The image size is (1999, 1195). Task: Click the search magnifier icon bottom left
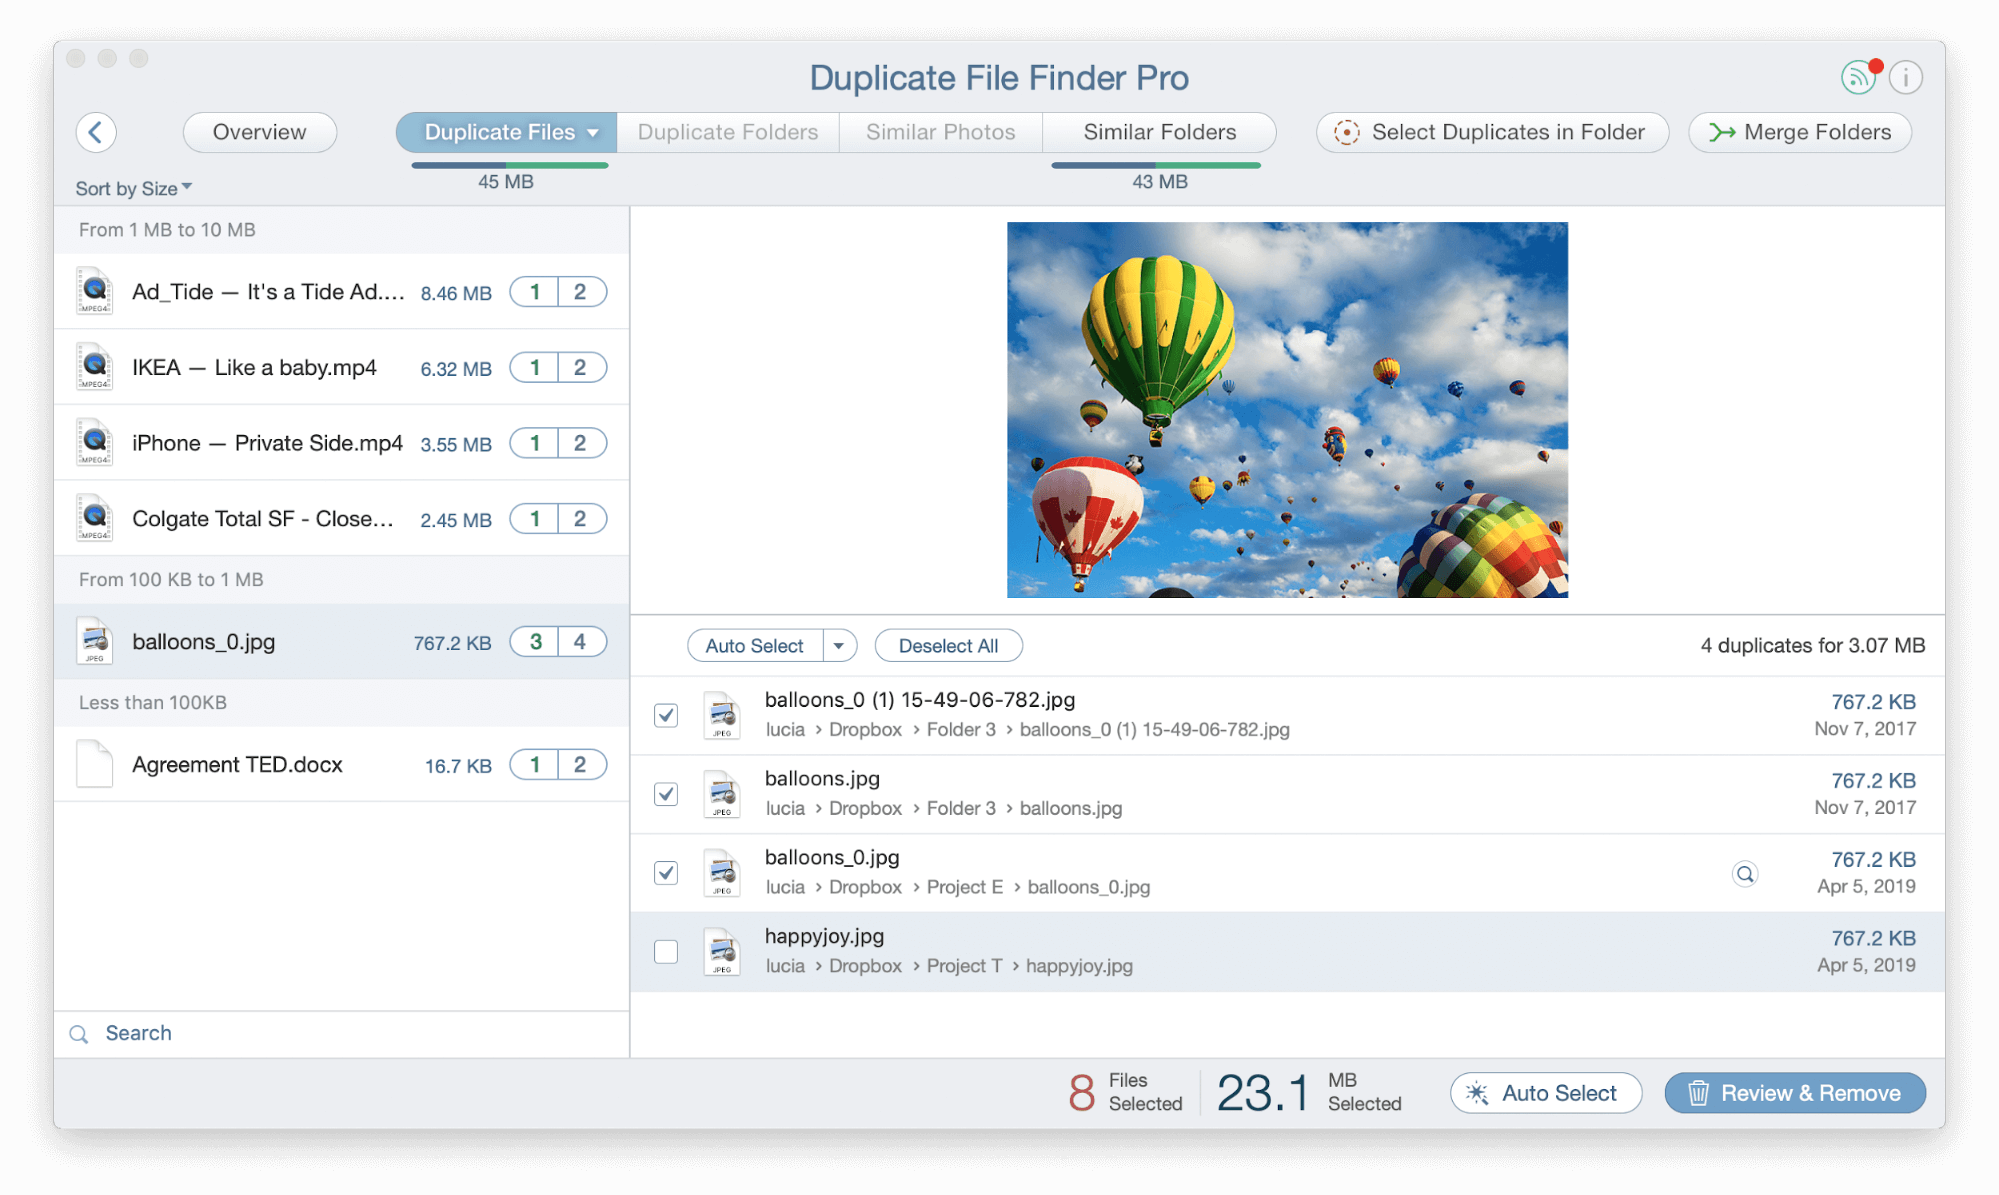pyautogui.click(x=78, y=1033)
